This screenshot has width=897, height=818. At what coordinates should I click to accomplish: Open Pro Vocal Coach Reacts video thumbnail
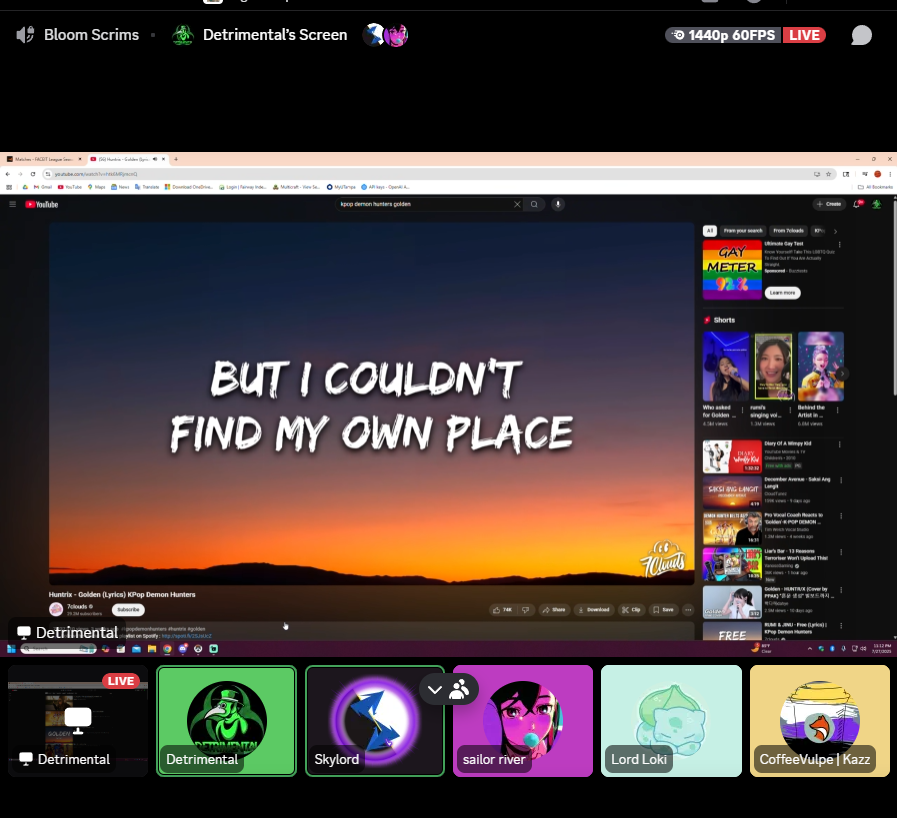point(732,528)
